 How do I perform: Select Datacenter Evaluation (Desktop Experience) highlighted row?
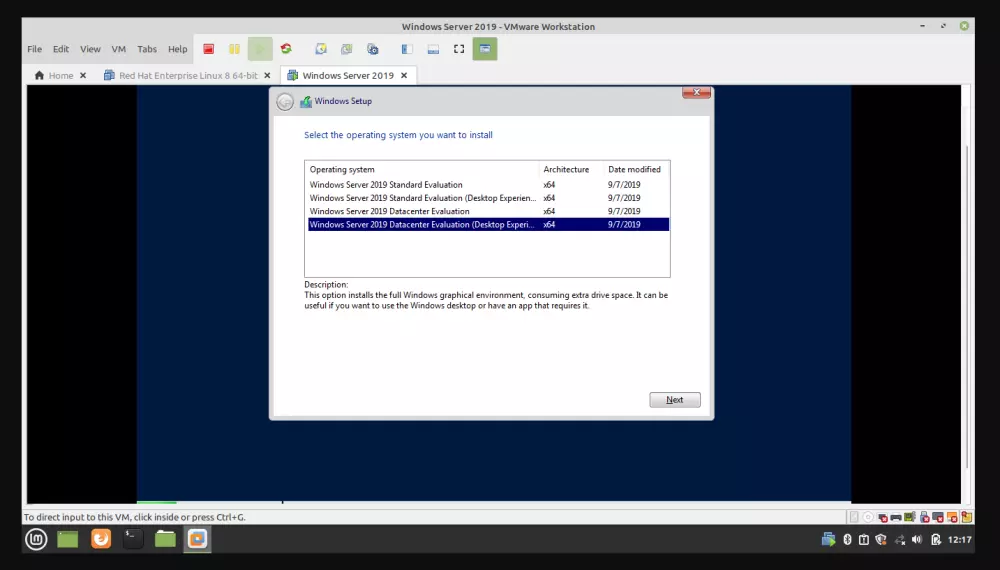point(489,224)
